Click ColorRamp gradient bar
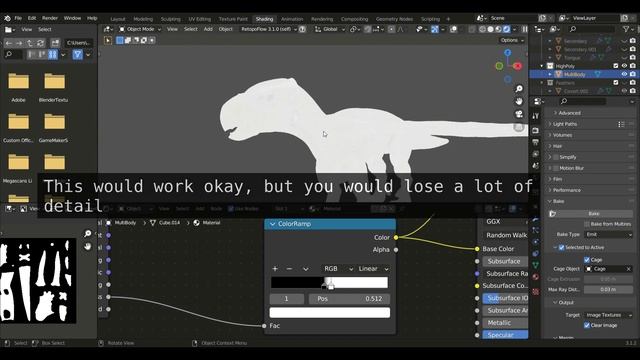Viewport: 640px width, 360px height. click(x=329, y=282)
